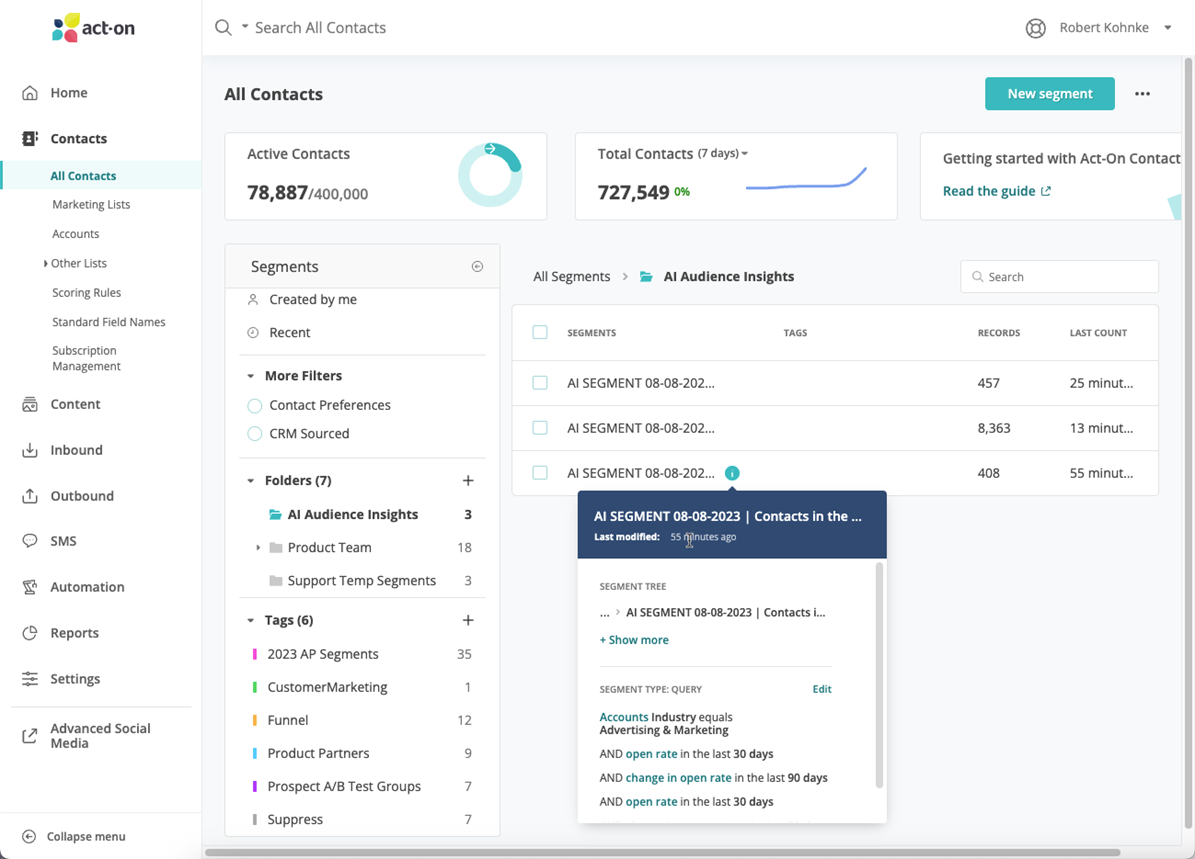Tick the select-all segments header checkbox
This screenshot has width=1195, height=859.
(x=540, y=332)
